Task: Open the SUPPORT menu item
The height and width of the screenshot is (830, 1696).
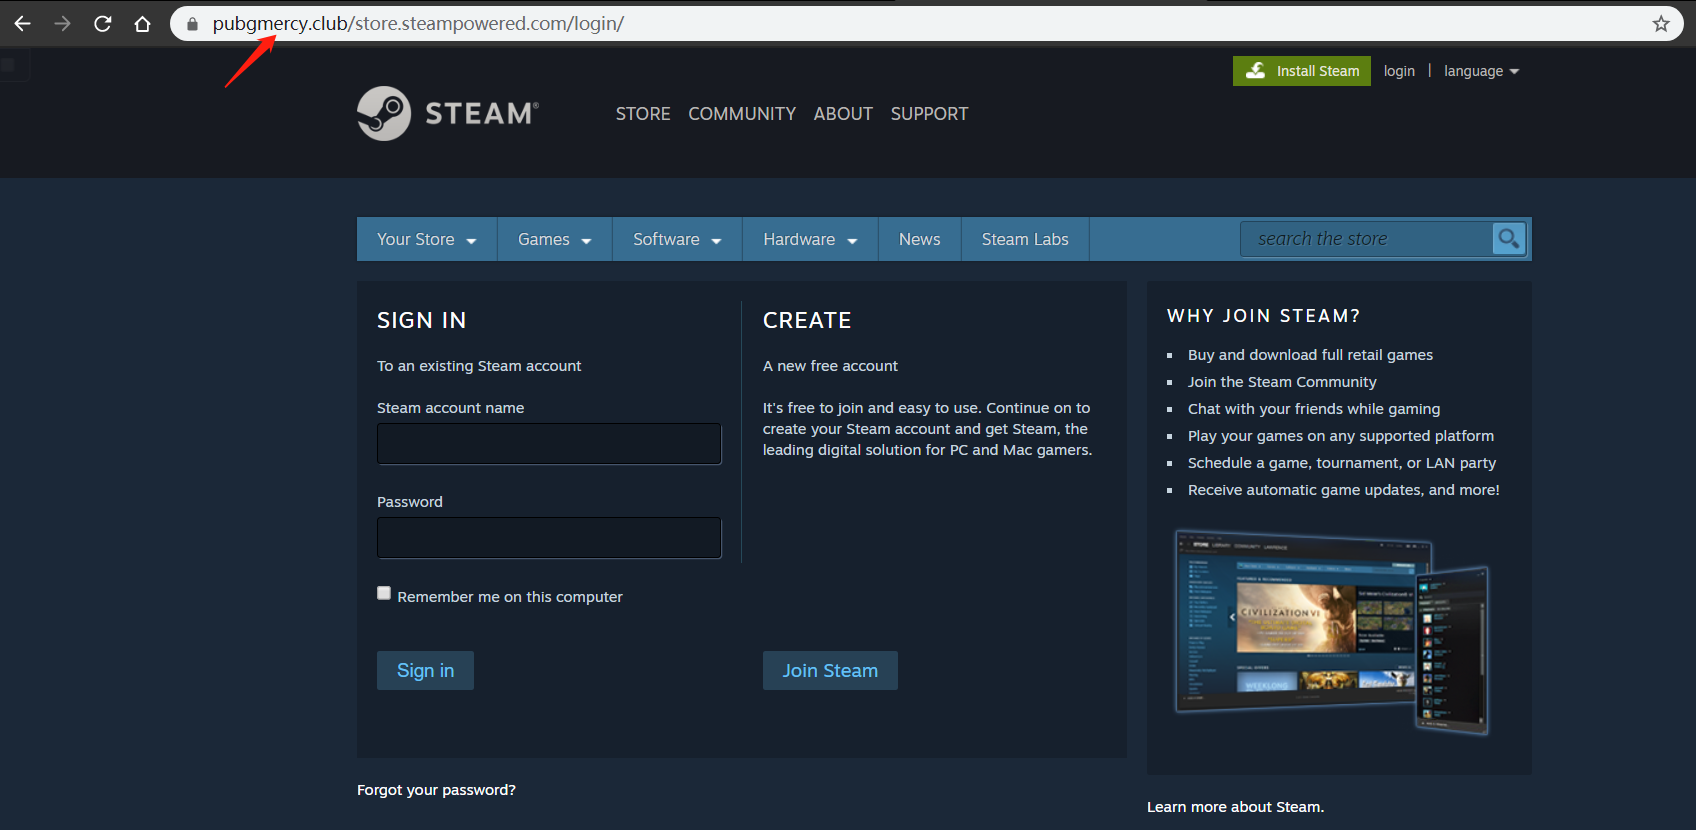Action: [x=929, y=114]
